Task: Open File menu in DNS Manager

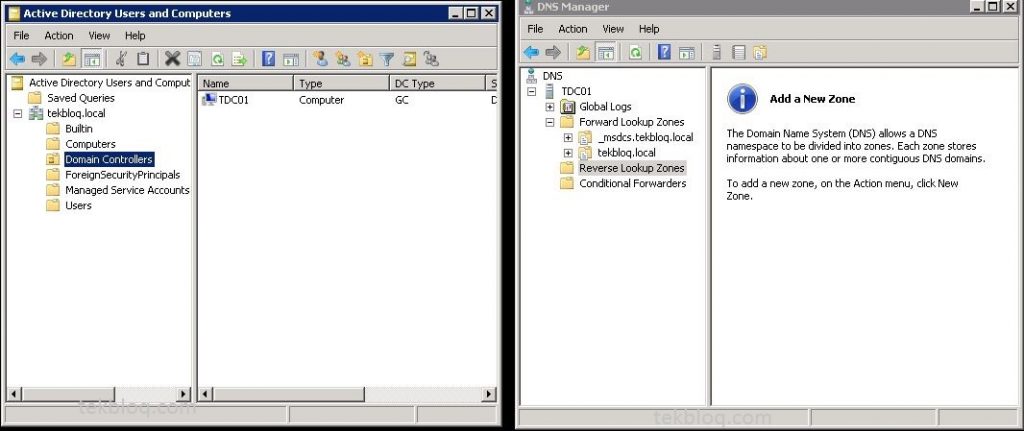Action: [535, 29]
